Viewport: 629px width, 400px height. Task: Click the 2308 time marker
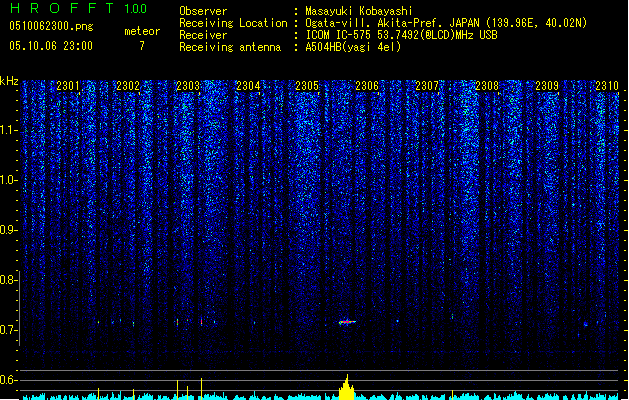coord(487,86)
